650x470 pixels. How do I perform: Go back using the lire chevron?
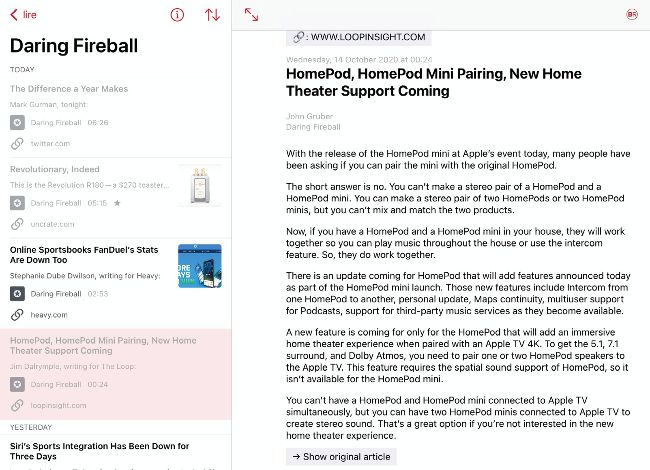click(21, 15)
